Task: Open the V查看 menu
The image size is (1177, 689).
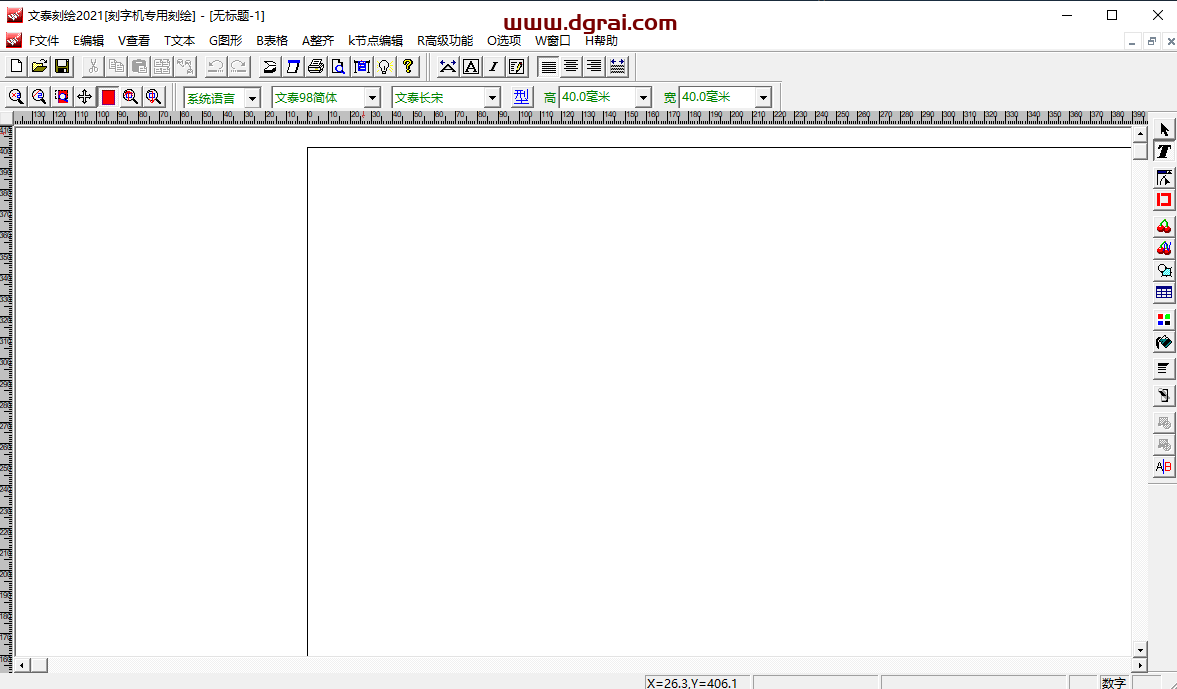Action: coord(134,41)
